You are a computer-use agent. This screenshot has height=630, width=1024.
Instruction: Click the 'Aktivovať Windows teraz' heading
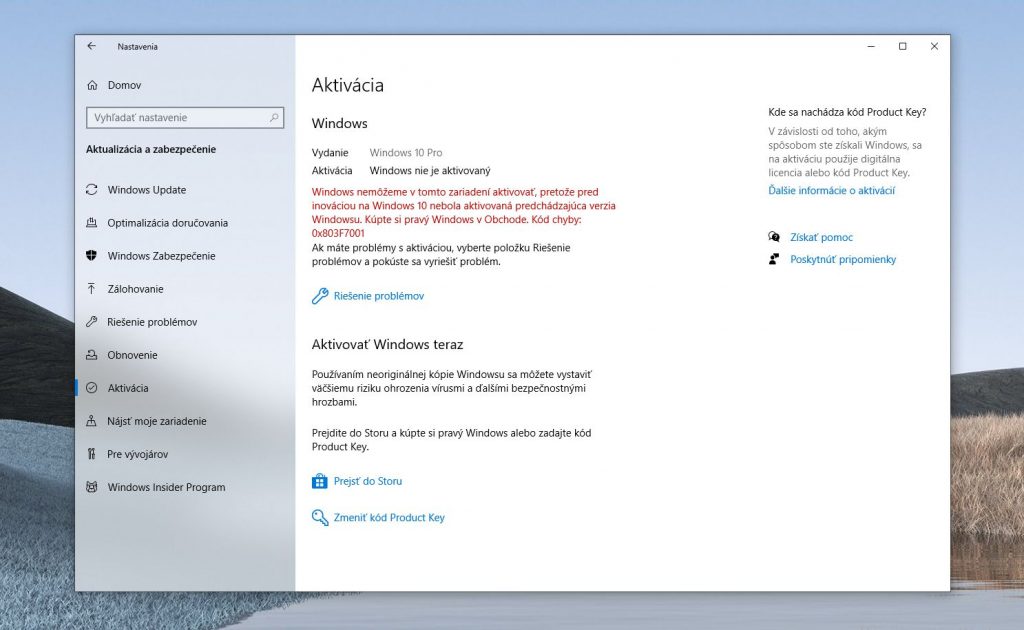(x=387, y=344)
